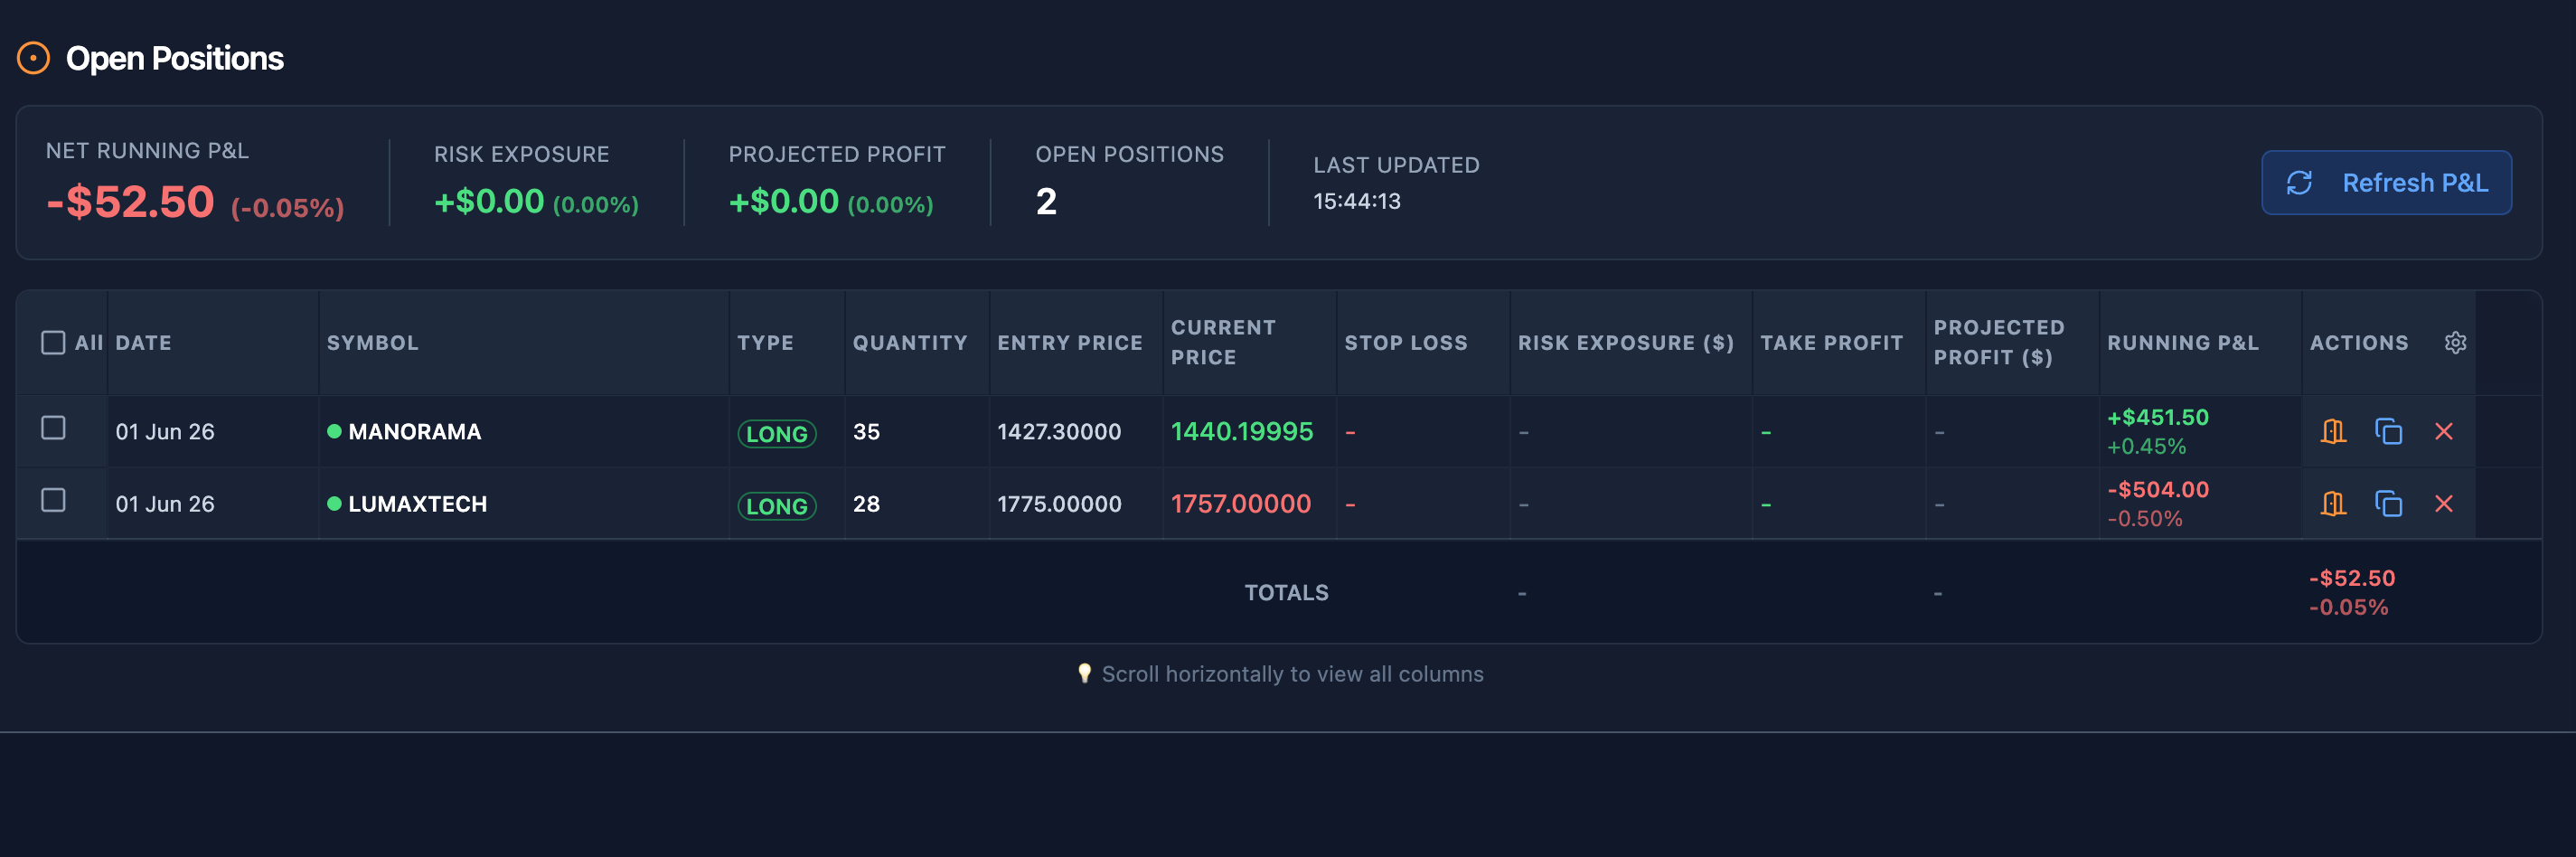Click the orange Open Positions target icon
2576x857 pixels.
tap(33, 58)
